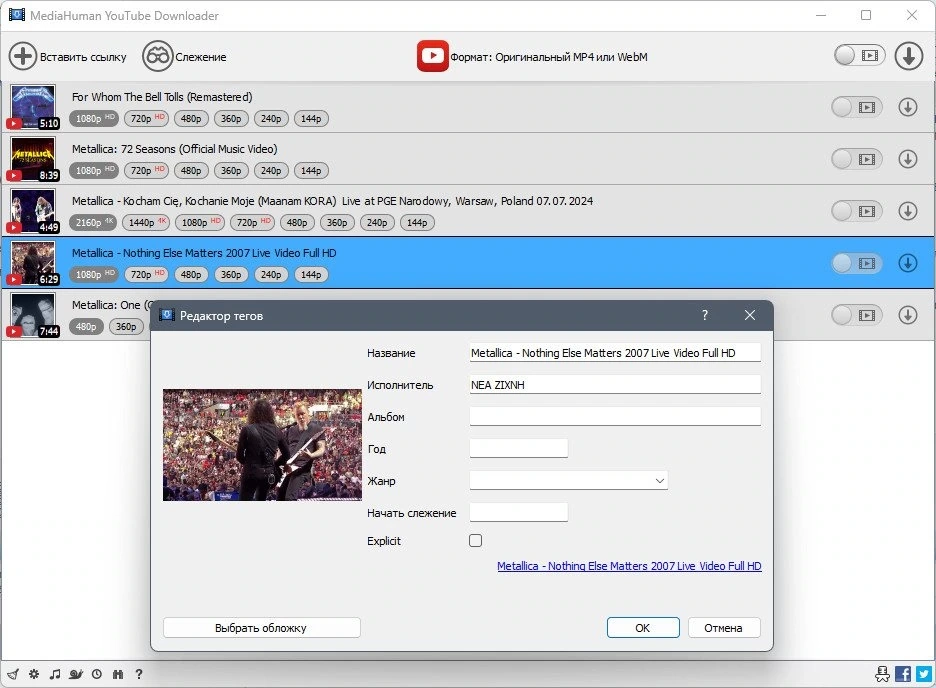Toggle global video switch in top toolbar
Screen dimensions: 936x688
coord(860,55)
